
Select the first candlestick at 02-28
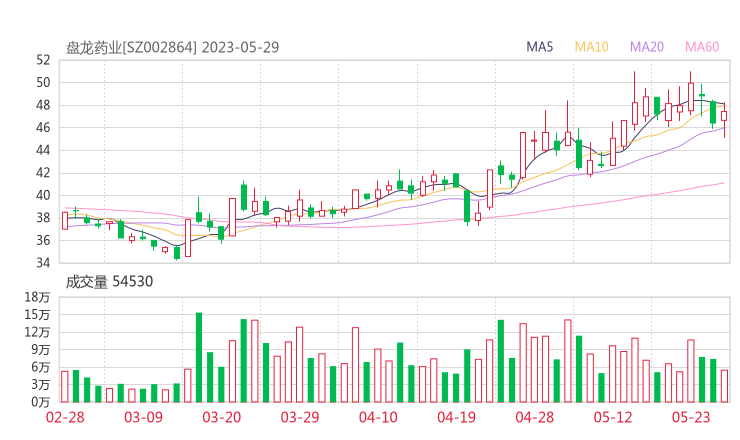[x=65, y=221]
